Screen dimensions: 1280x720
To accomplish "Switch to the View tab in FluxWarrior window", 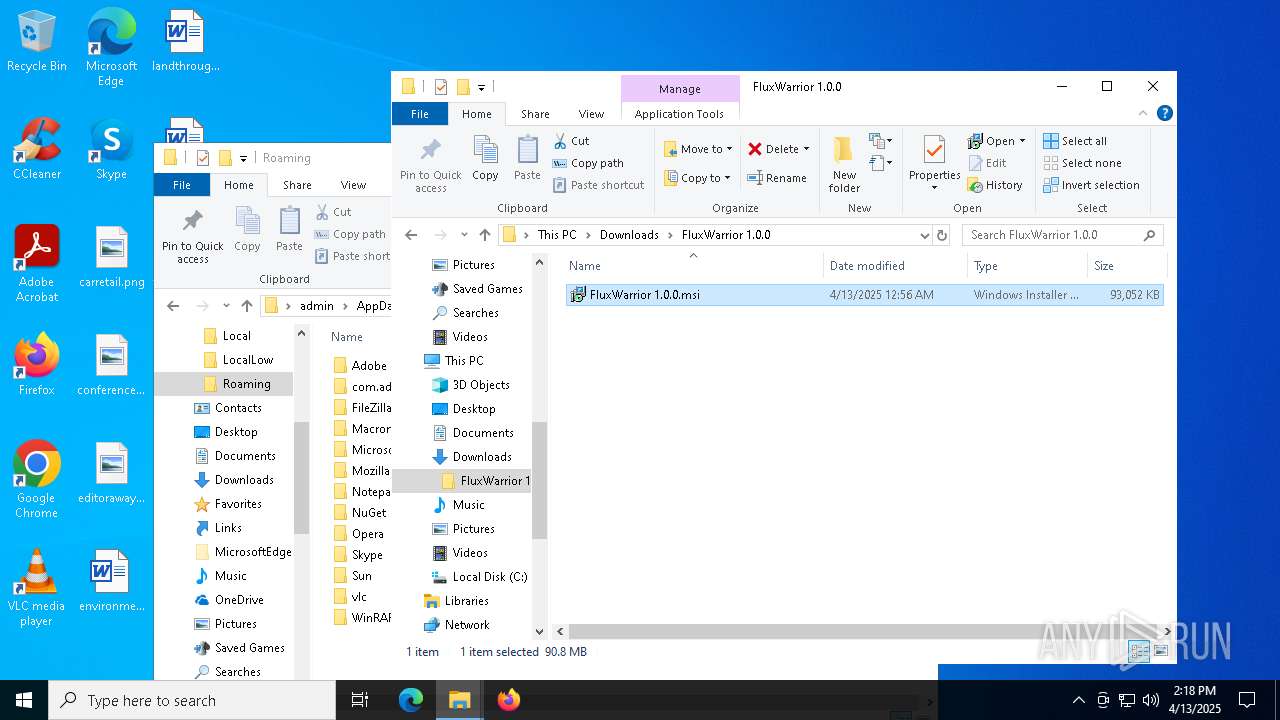I will [x=592, y=114].
